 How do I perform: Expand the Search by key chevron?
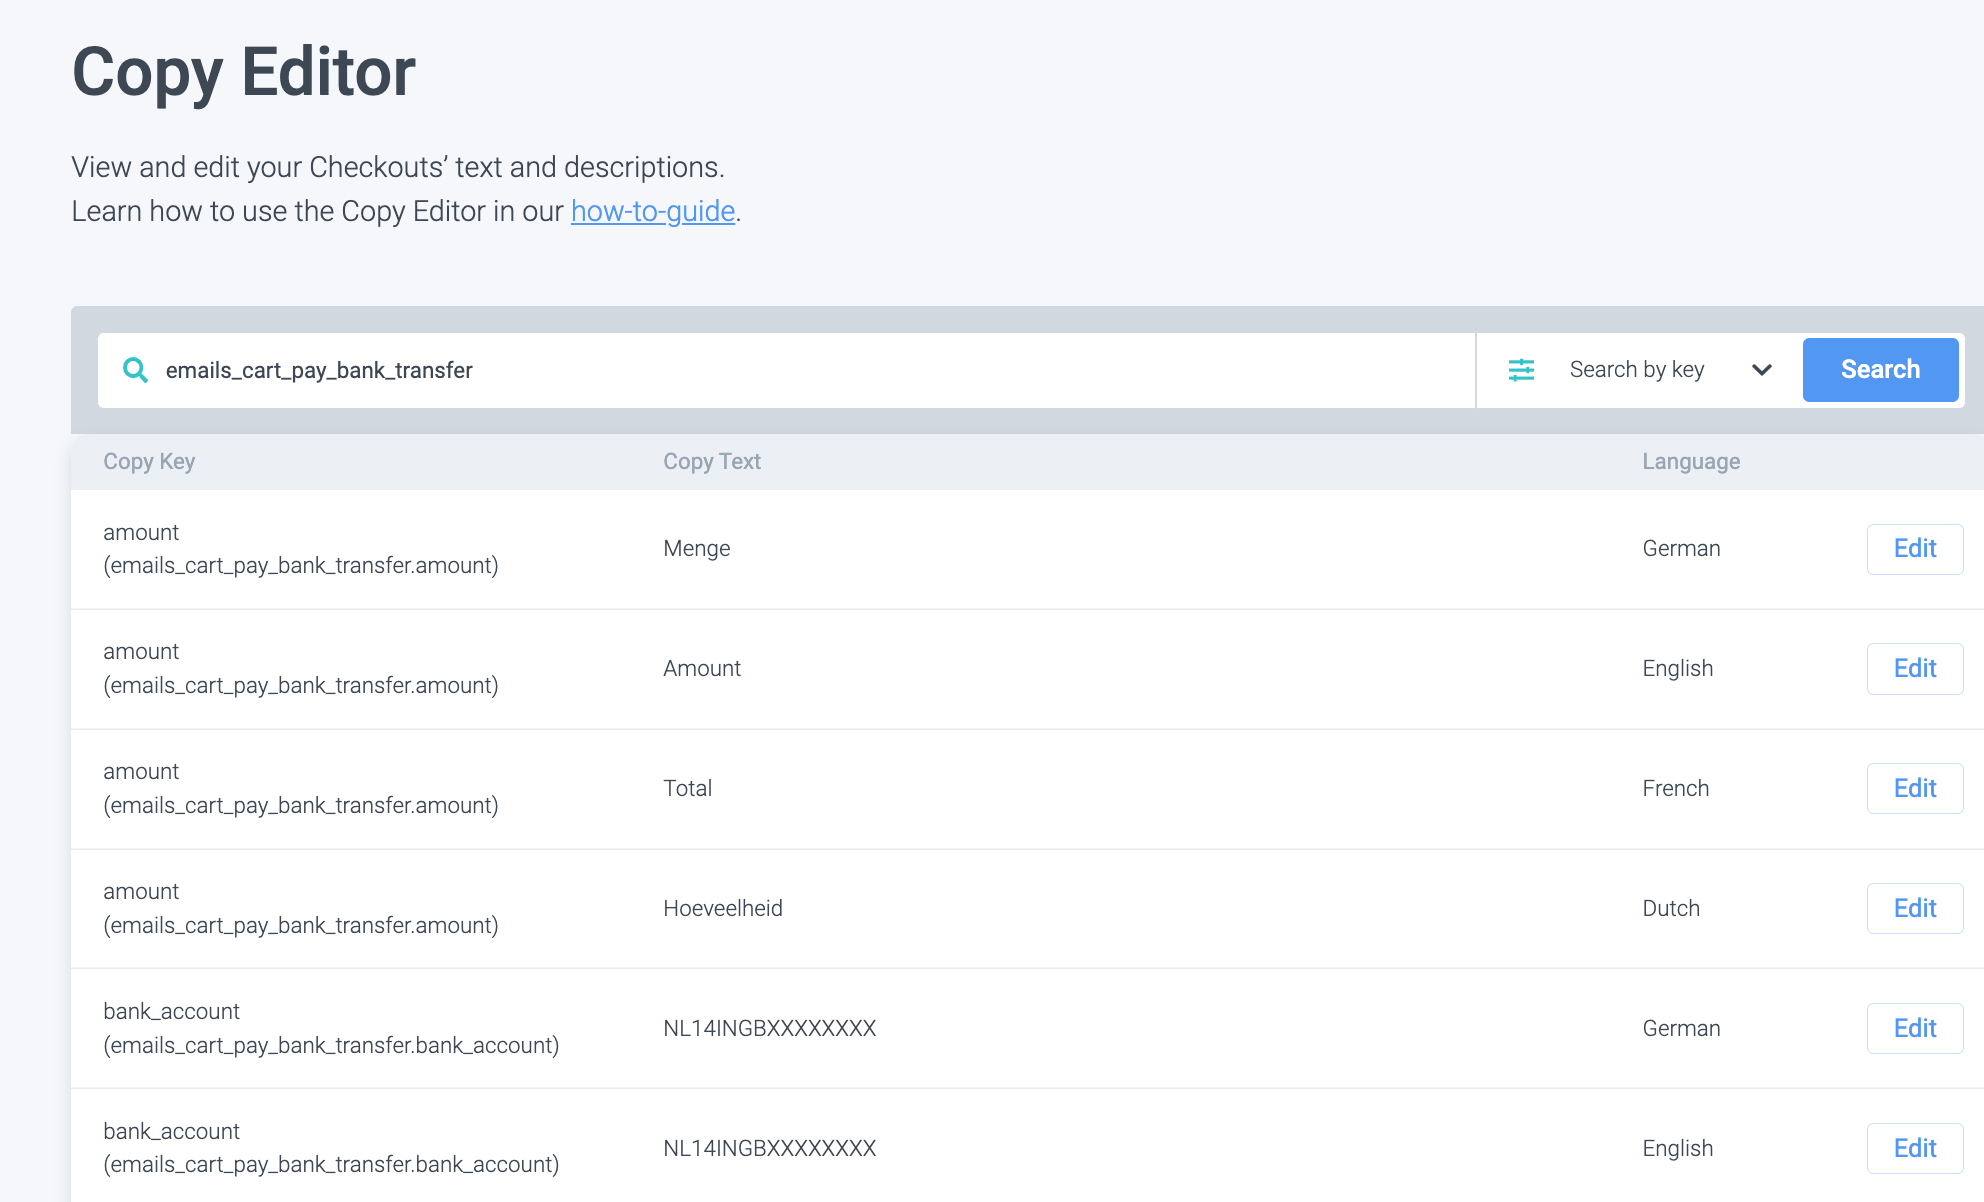(1762, 370)
